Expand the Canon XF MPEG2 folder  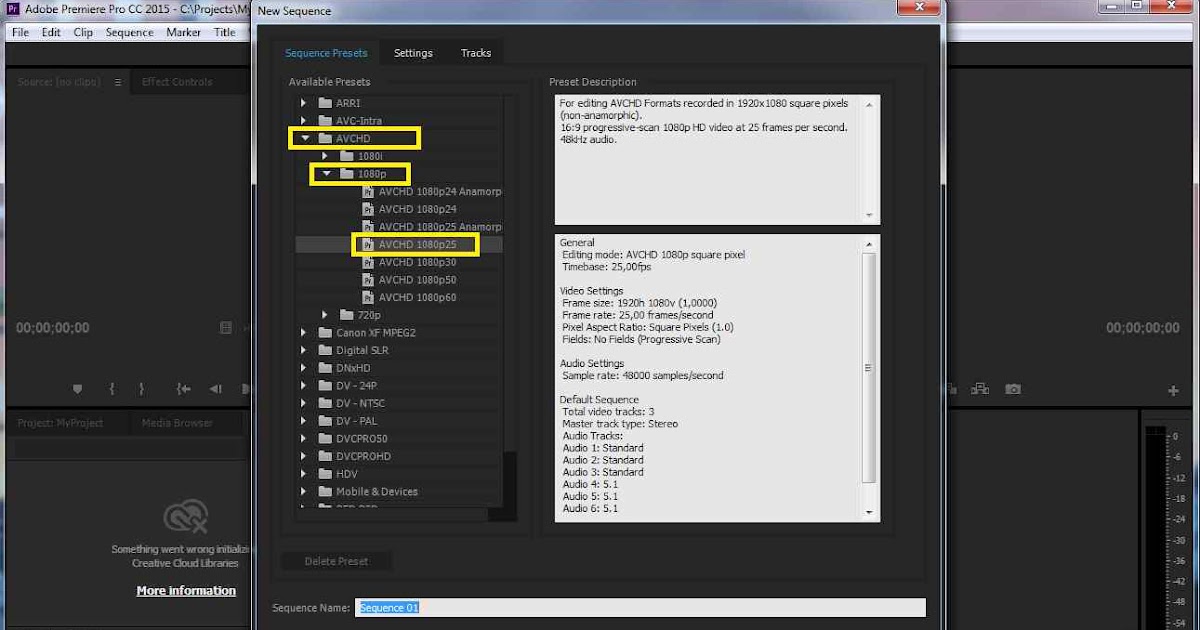pos(304,333)
